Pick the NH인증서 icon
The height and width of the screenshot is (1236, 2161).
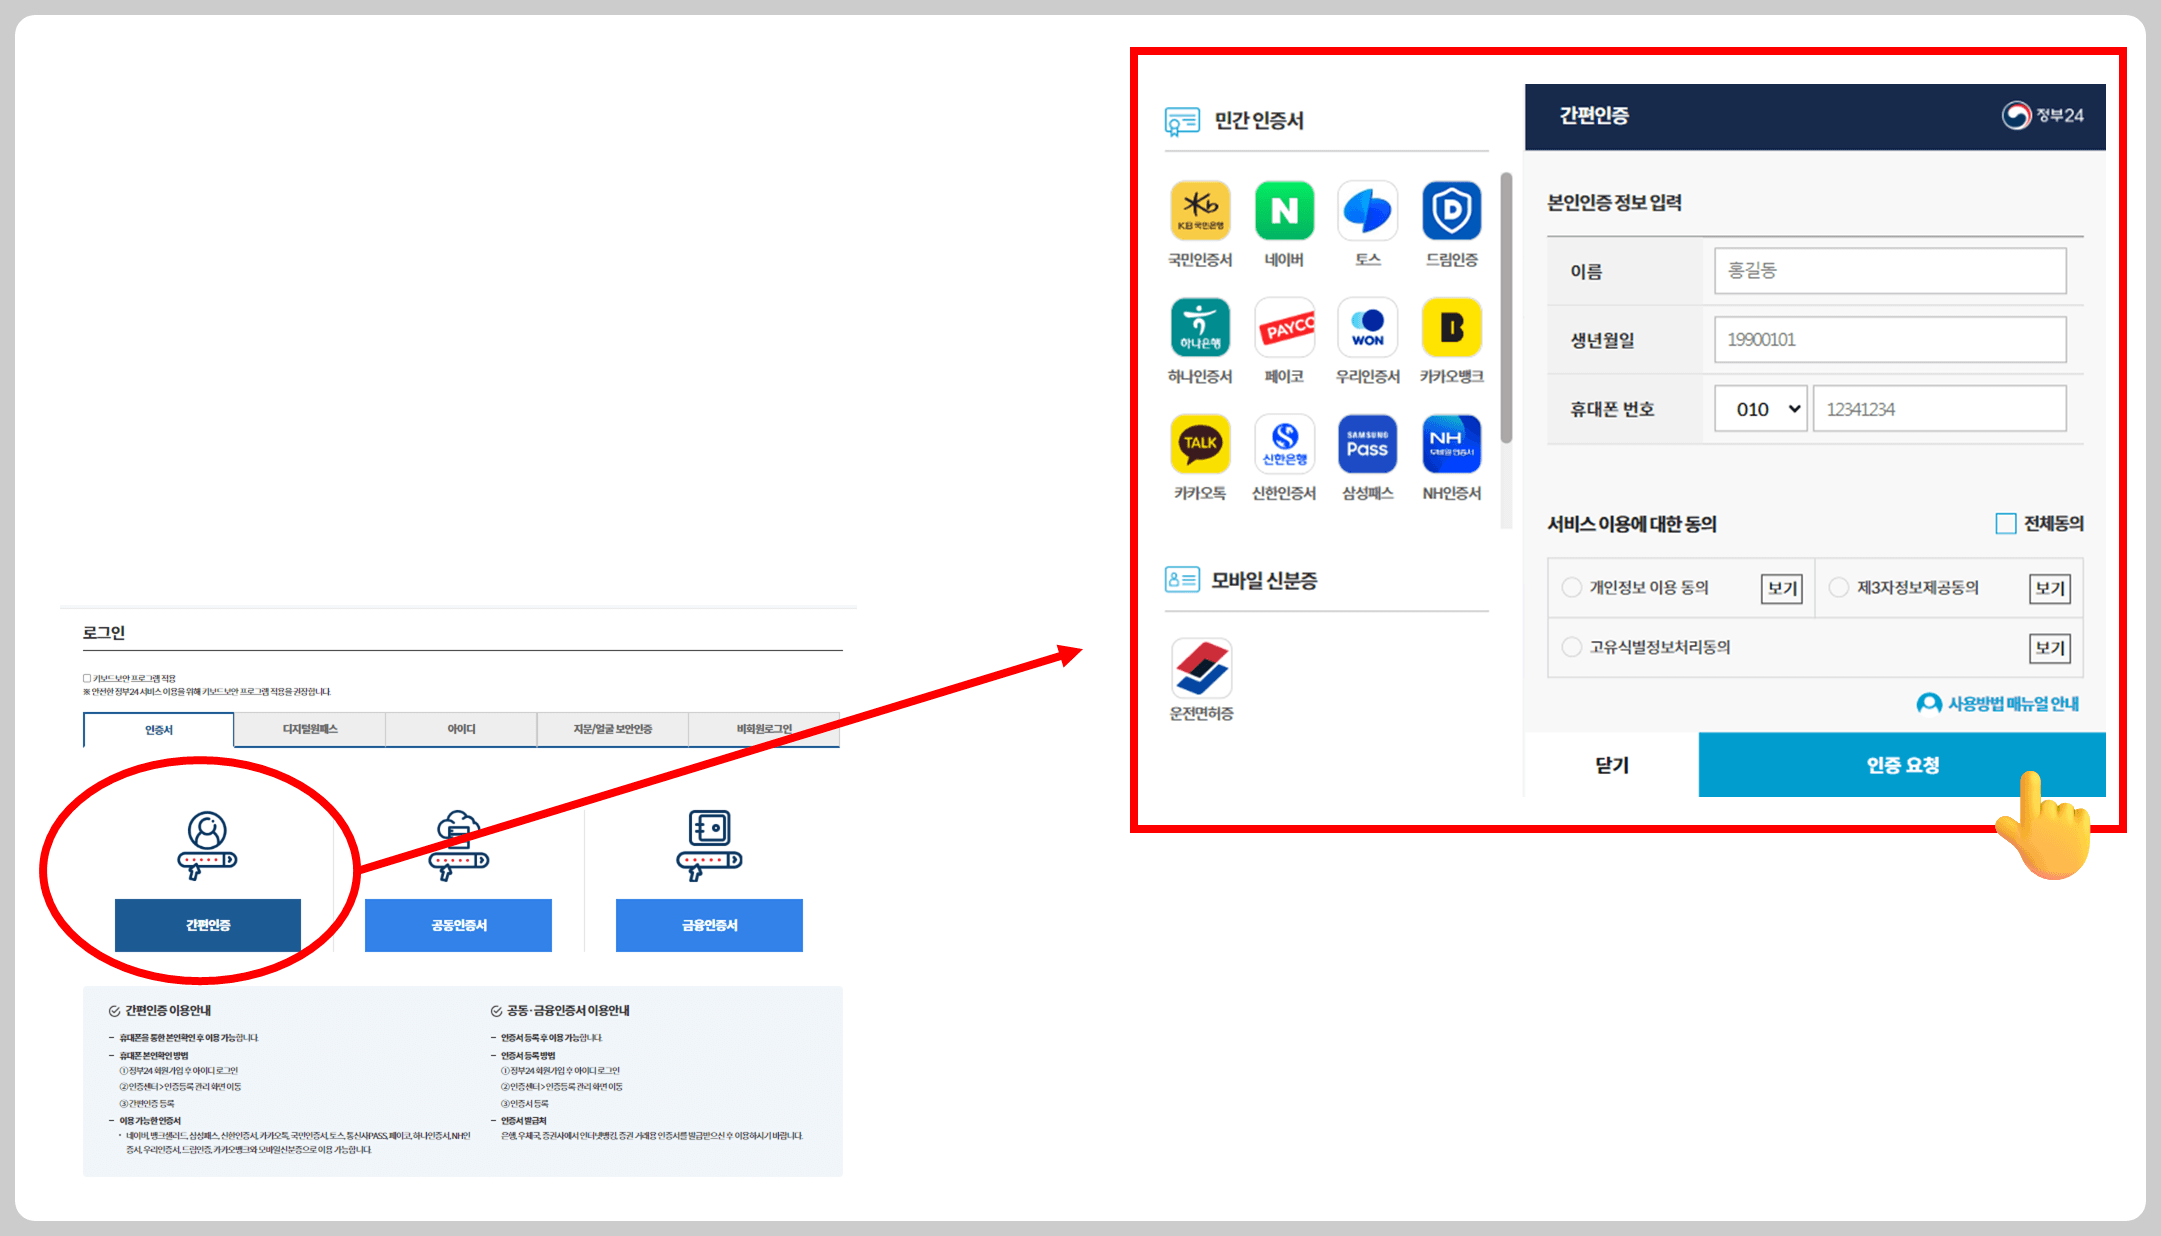point(1451,444)
